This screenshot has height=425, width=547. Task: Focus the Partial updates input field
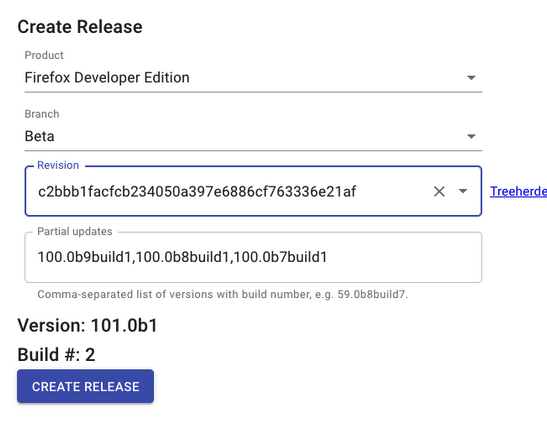pos(253,257)
